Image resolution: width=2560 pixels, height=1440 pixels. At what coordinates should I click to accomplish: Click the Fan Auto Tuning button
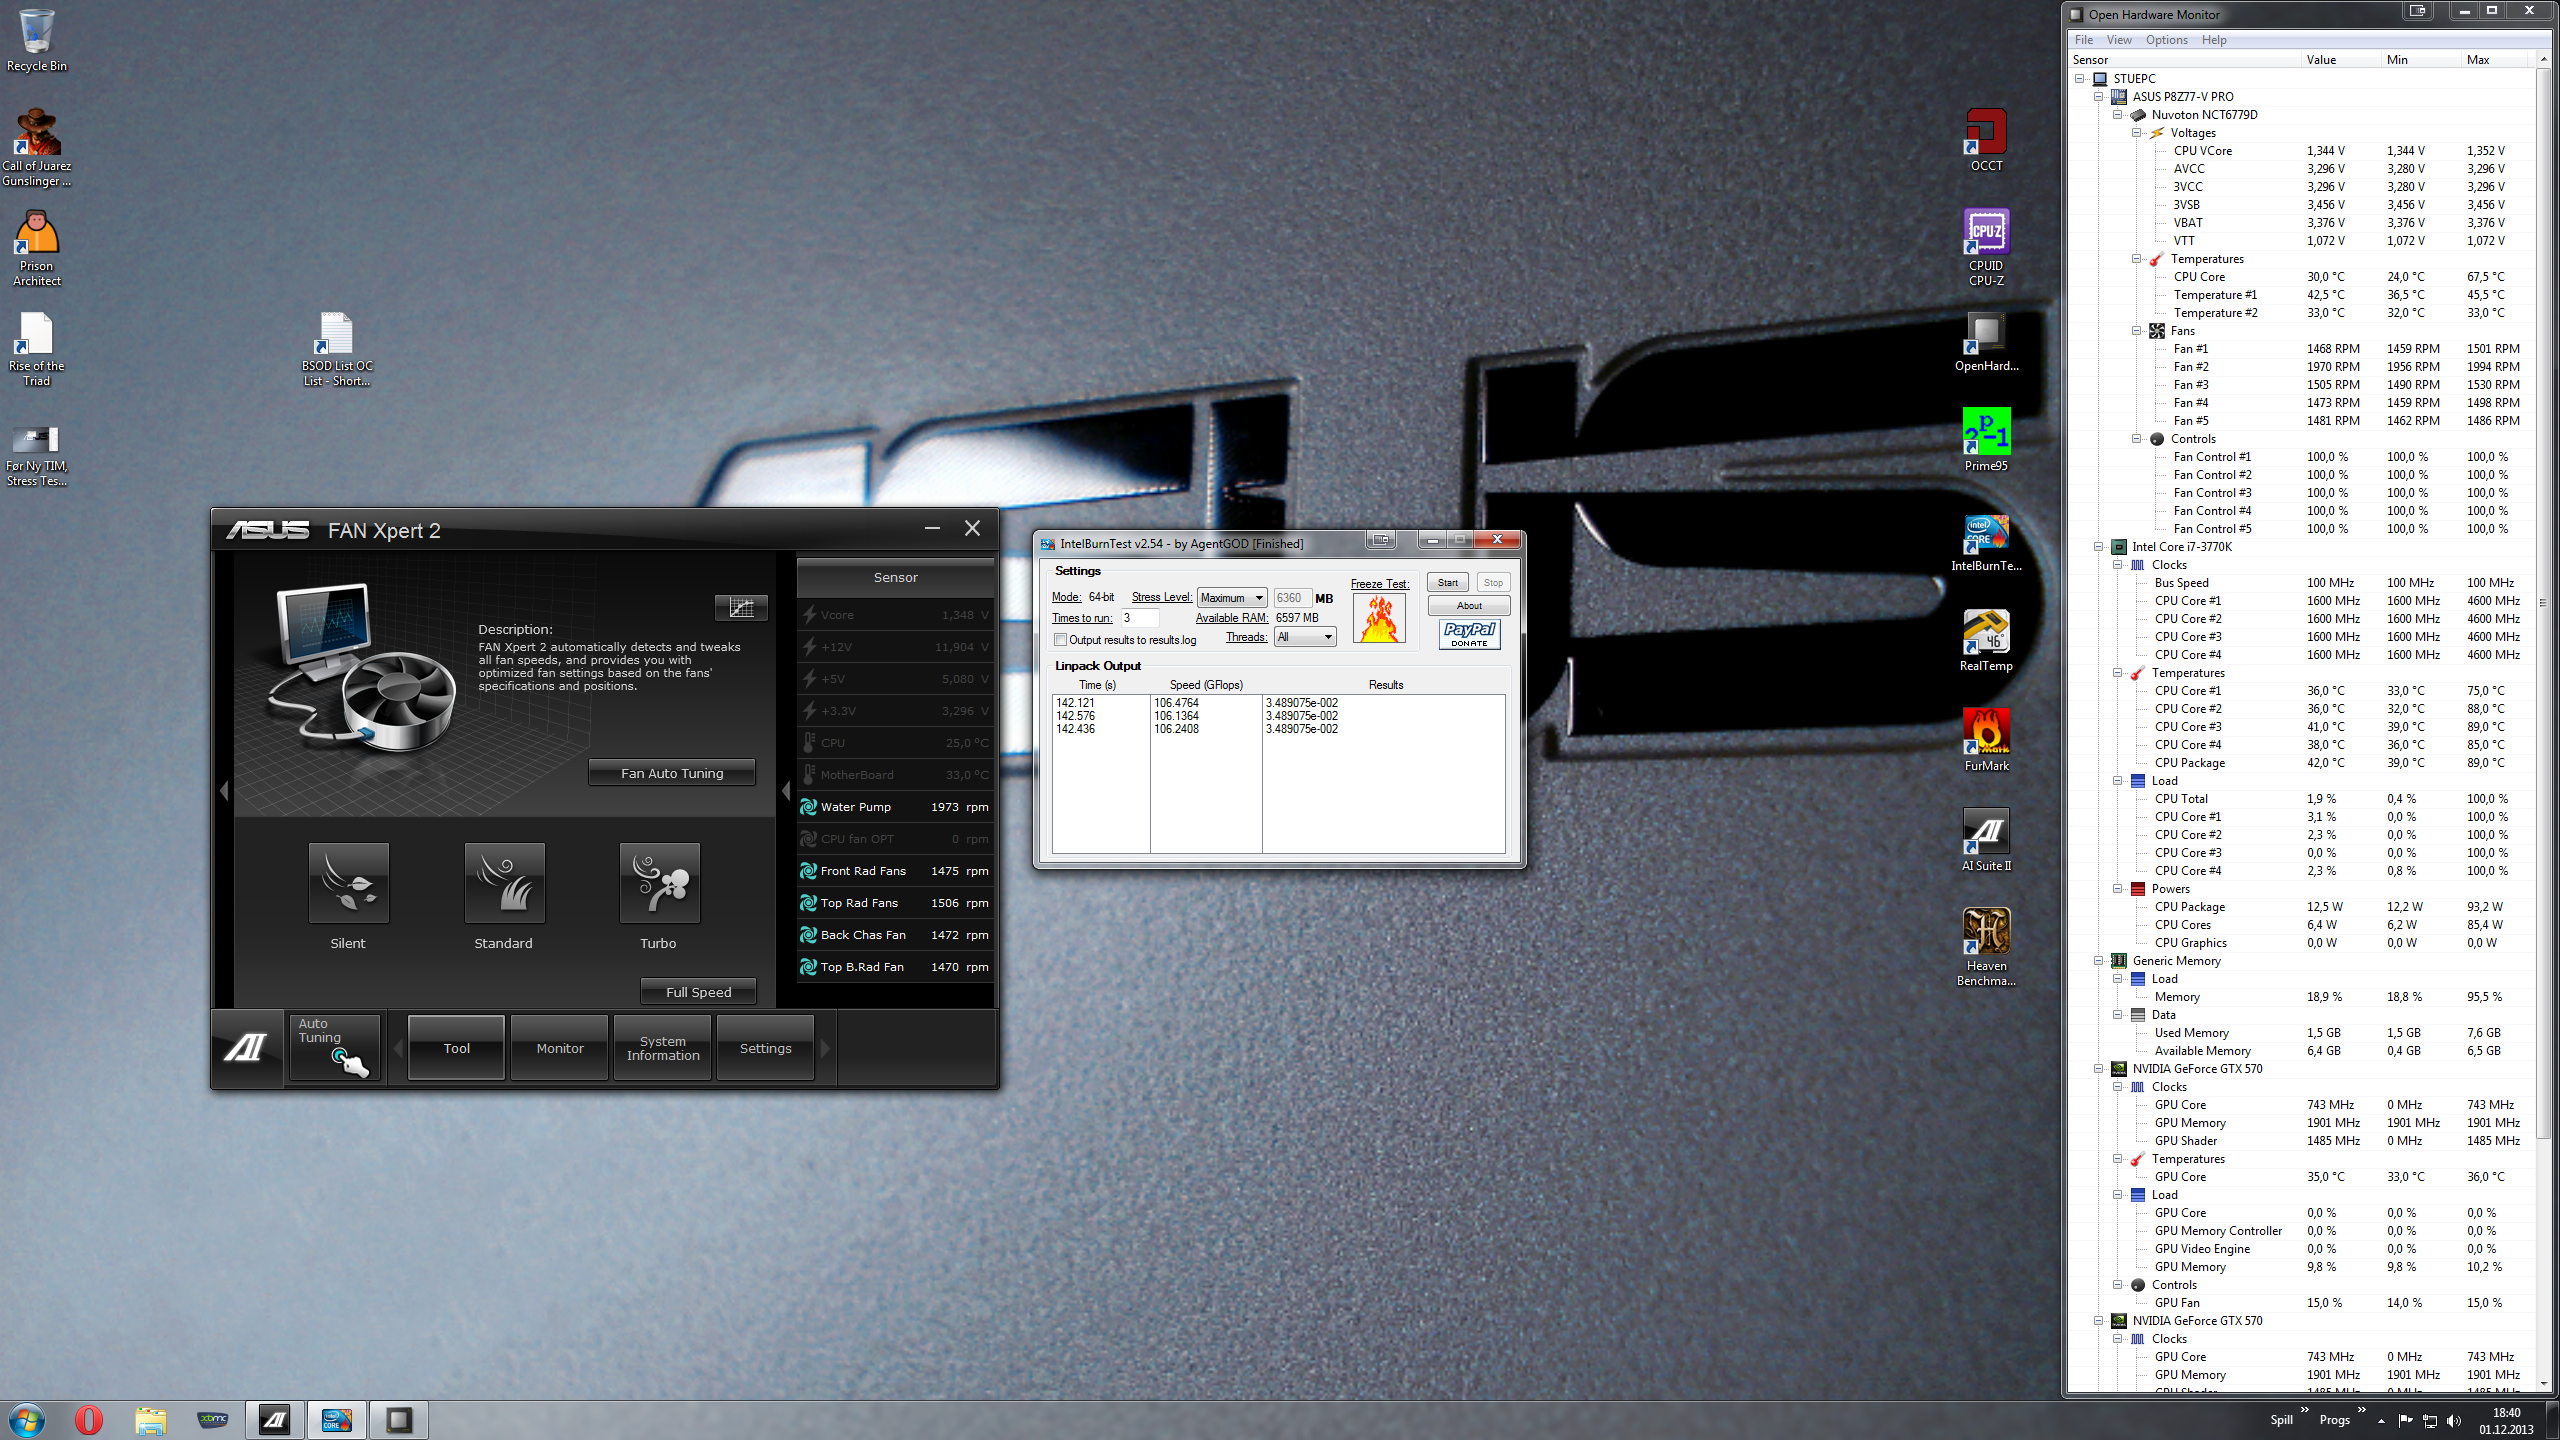[x=672, y=773]
